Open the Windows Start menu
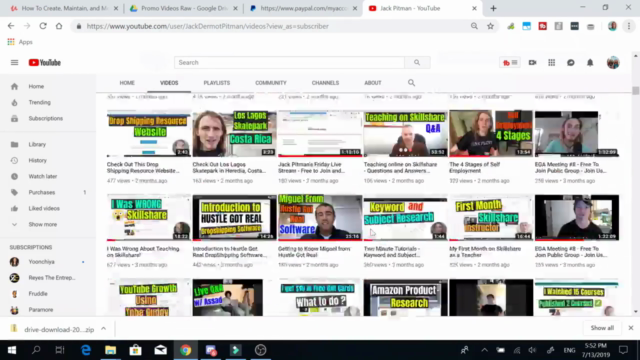Screen dimensions: 640x360 tap(11, 350)
